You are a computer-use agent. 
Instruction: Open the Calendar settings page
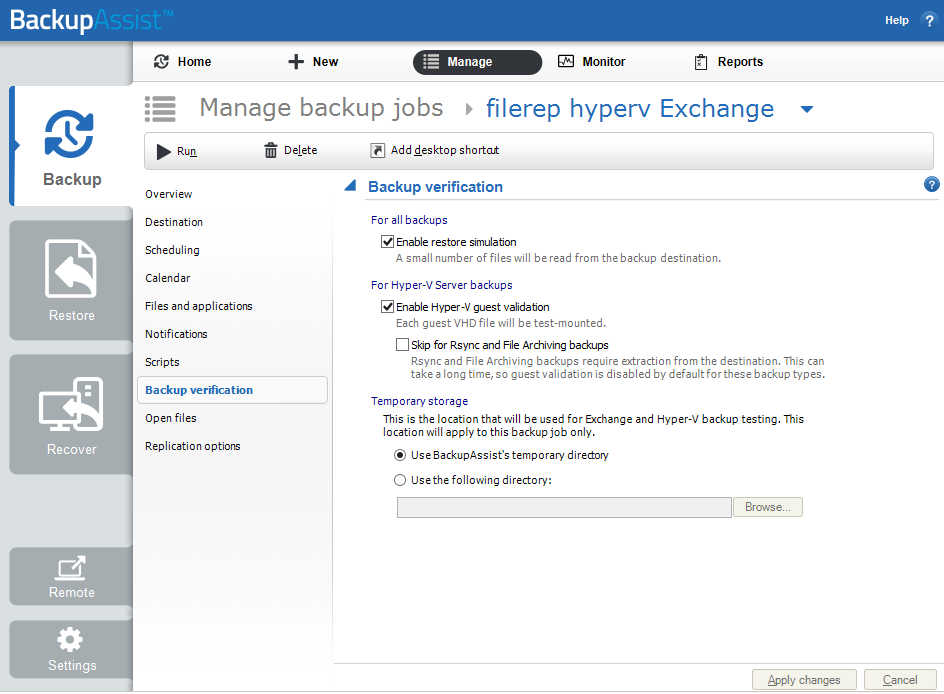167,278
